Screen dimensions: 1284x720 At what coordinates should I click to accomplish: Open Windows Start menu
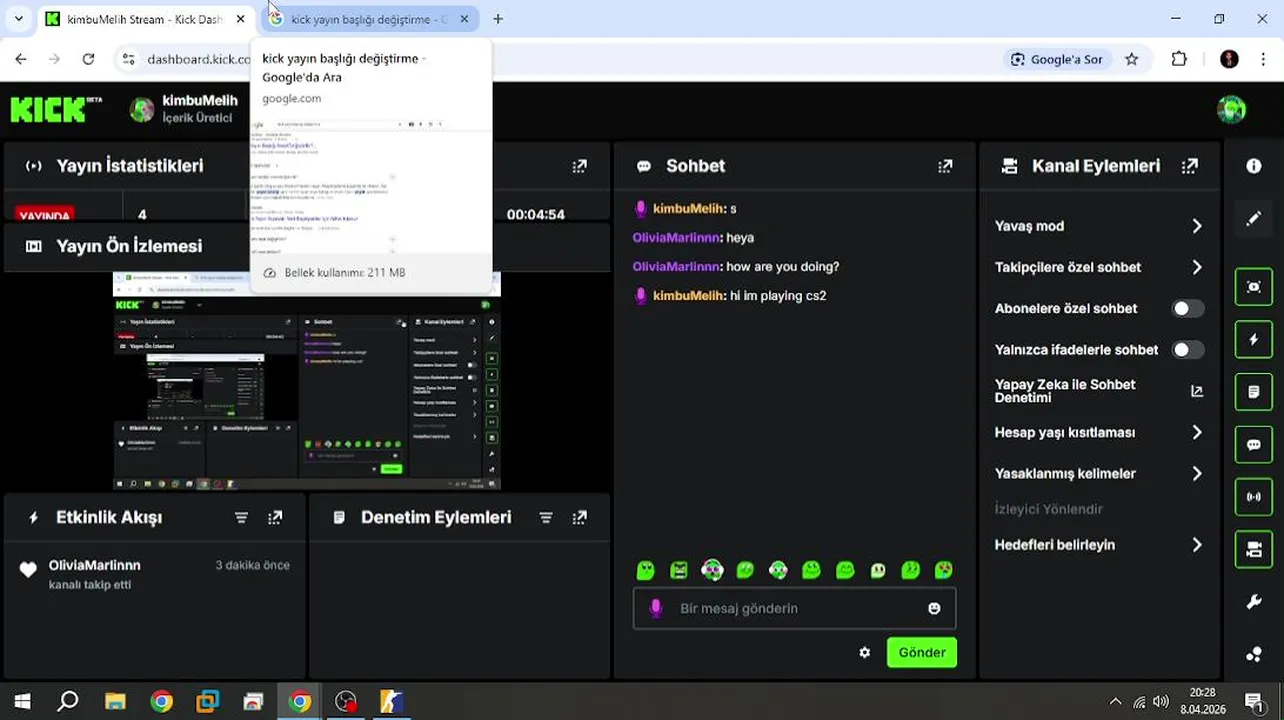click(x=22, y=702)
